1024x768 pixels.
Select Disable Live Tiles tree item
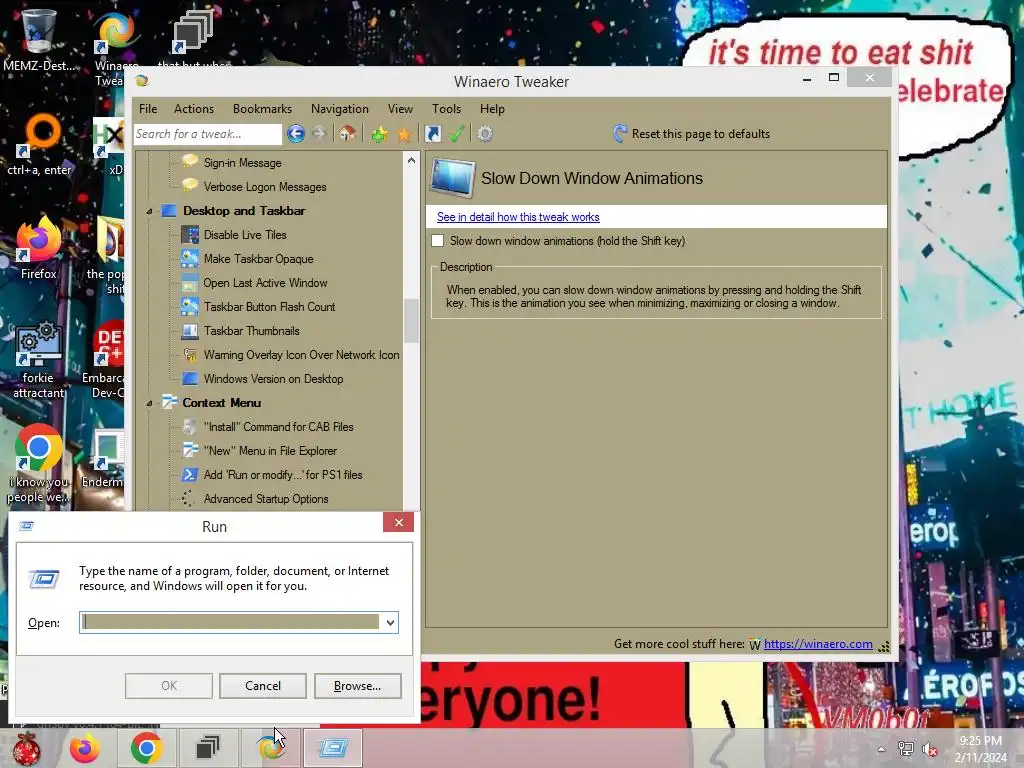(245, 234)
